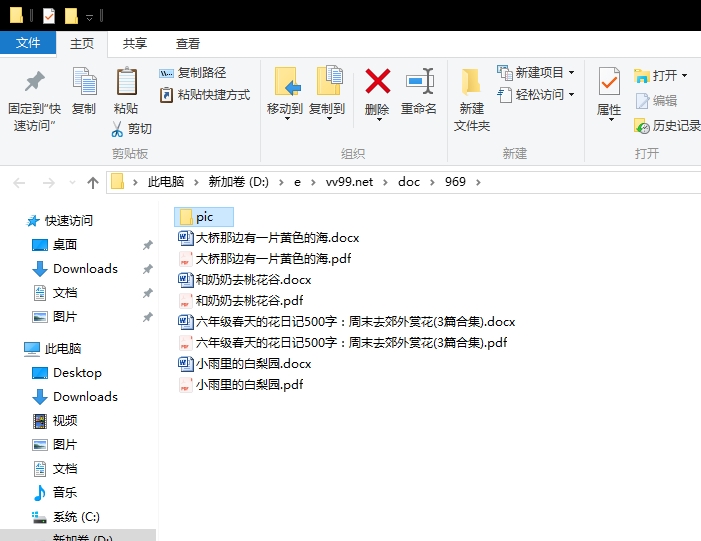
Task: Open 视频 folder in navigation pane
Action: point(55,421)
